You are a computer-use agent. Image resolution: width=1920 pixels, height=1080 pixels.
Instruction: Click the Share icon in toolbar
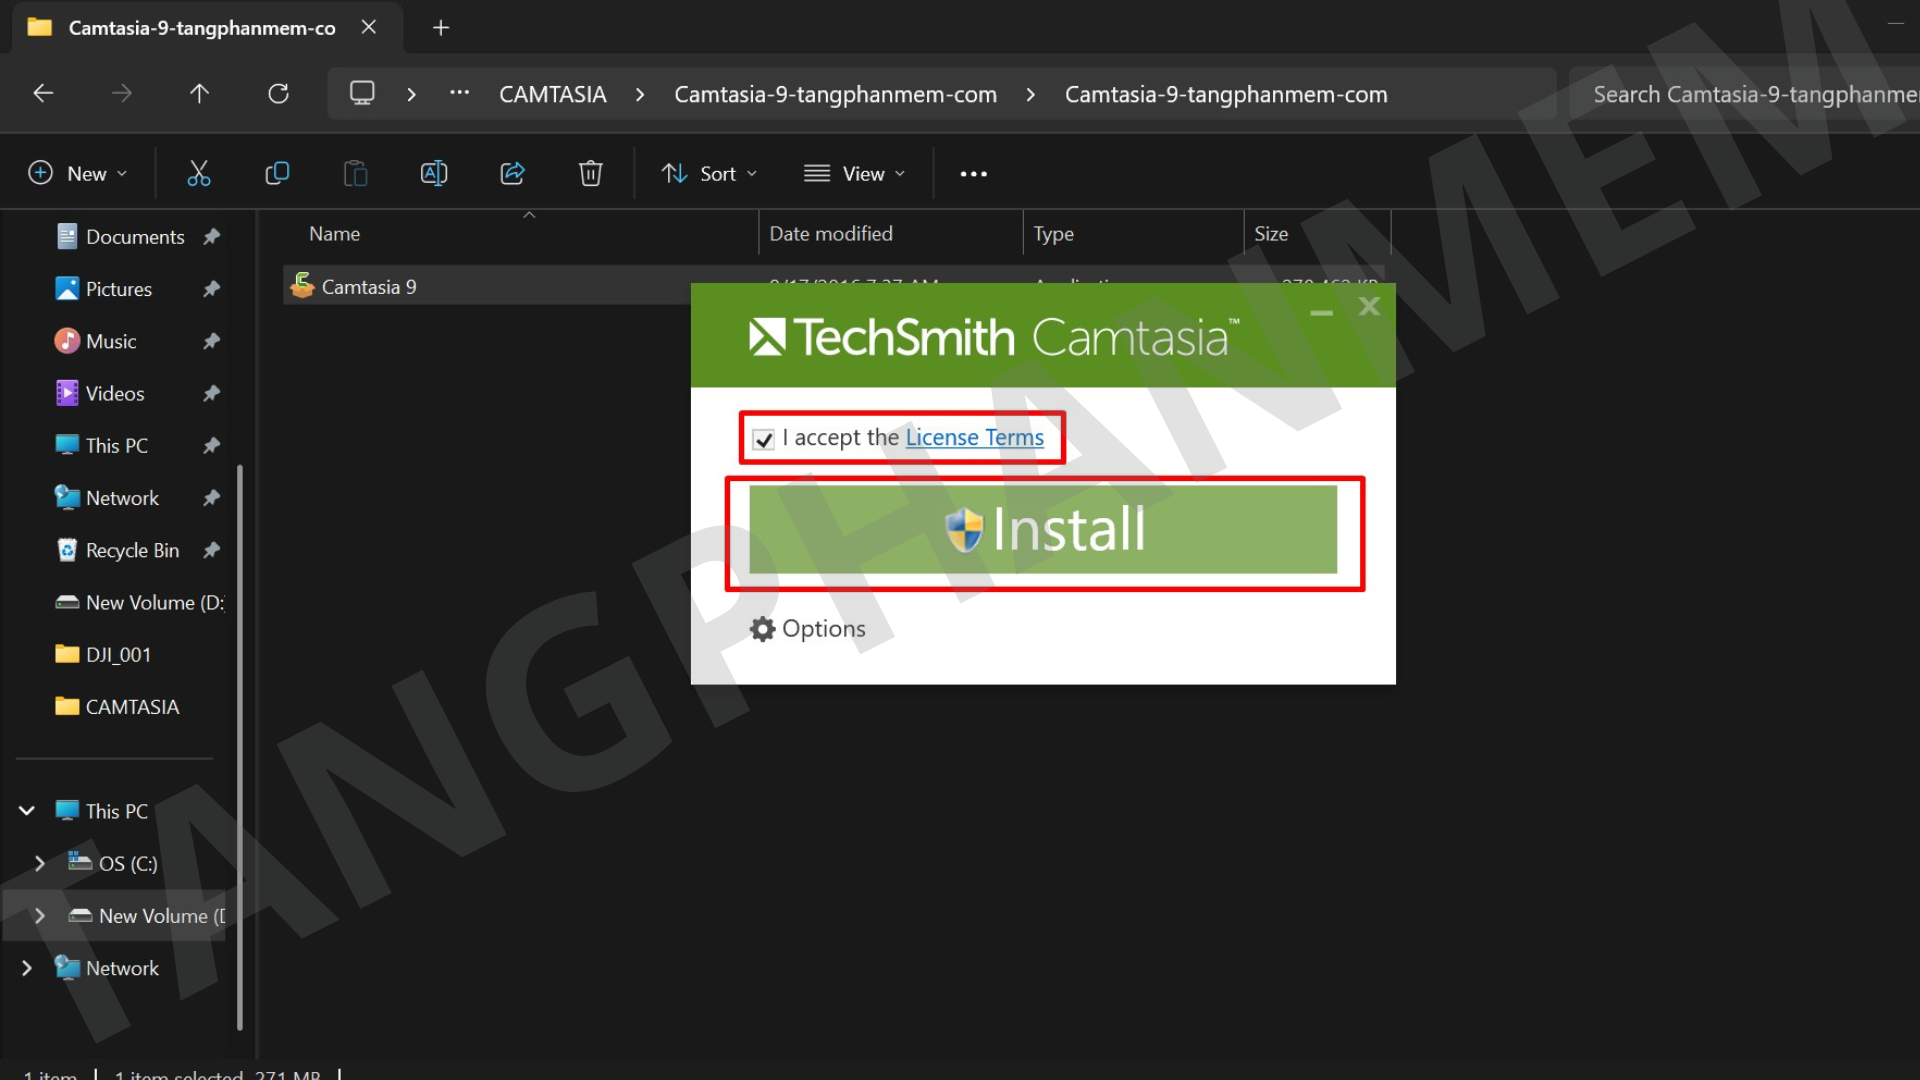[512, 174]
